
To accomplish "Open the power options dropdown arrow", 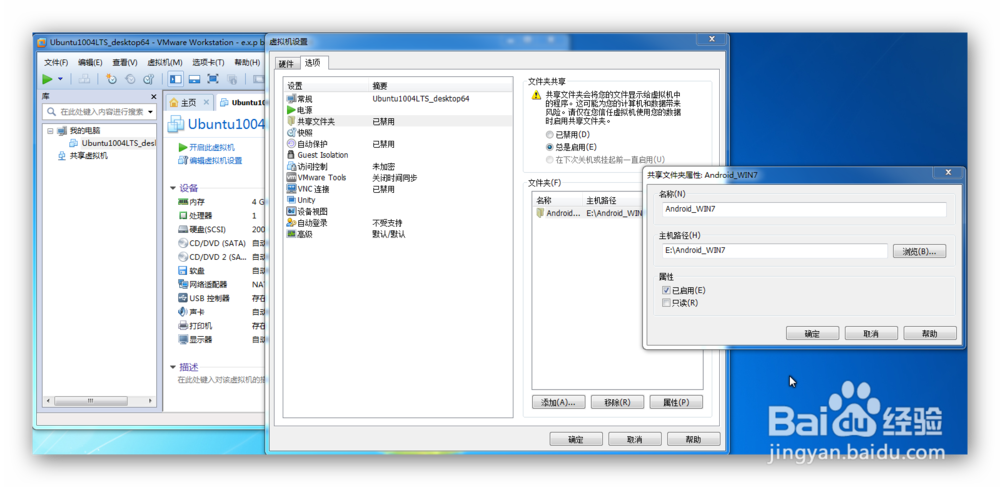I will [x=61, y=79].
